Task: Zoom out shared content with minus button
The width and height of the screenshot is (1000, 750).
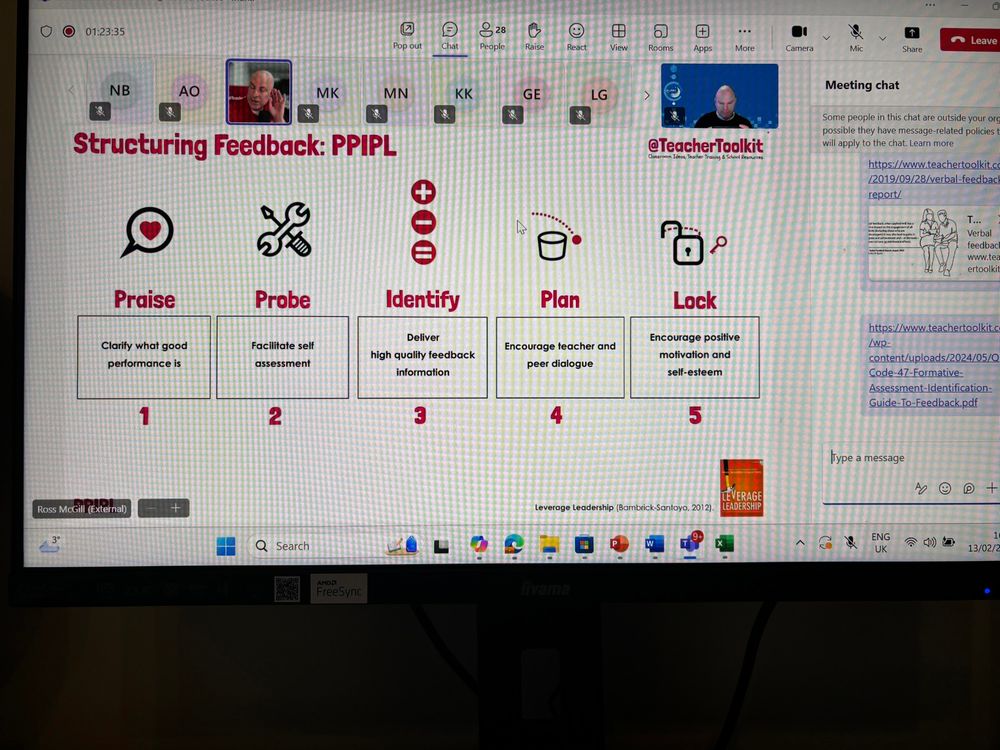Action: pyautogui.click(x=151, y=508)
